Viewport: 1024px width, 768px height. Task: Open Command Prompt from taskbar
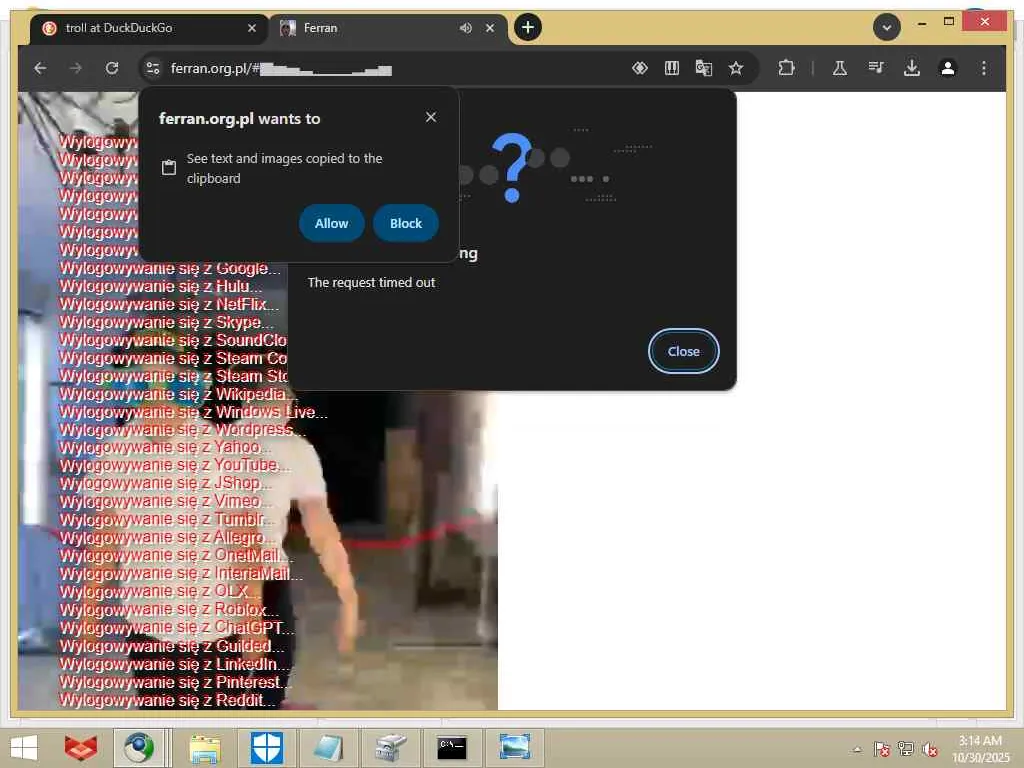[x=452, y=748]
